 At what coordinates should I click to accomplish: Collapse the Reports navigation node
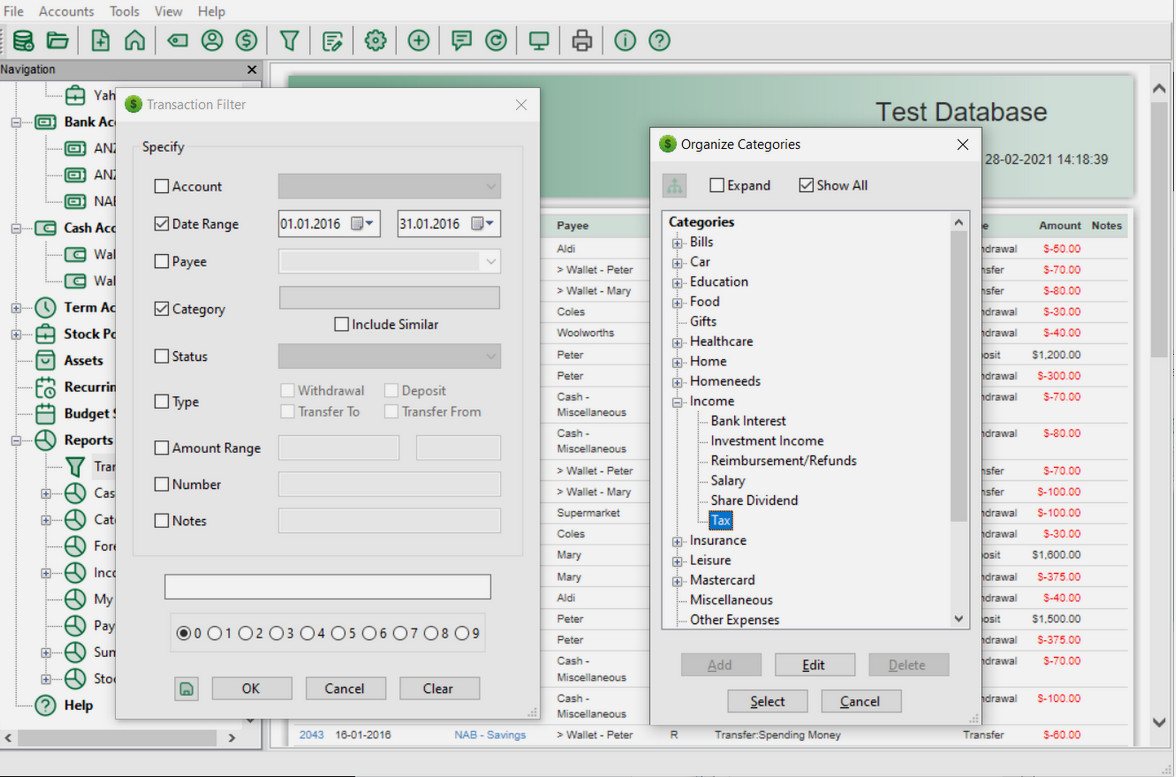point(16,440)
